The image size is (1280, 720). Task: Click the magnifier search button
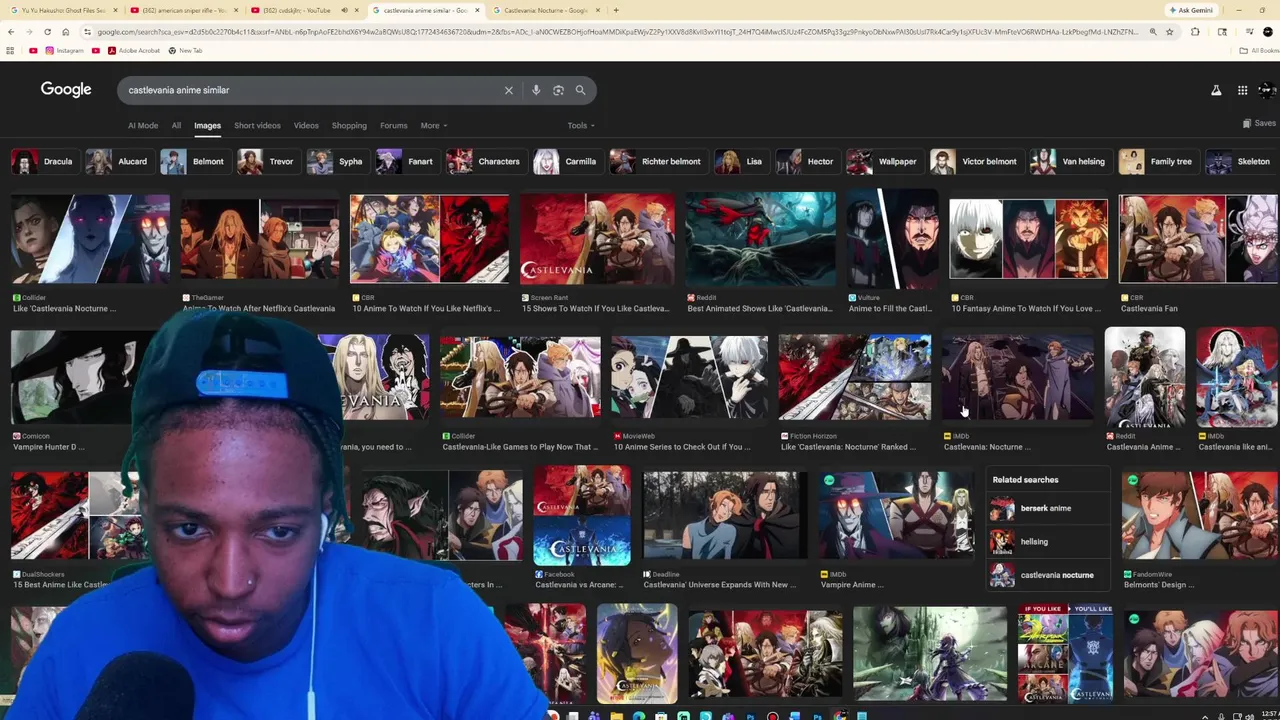click(580, 90)
